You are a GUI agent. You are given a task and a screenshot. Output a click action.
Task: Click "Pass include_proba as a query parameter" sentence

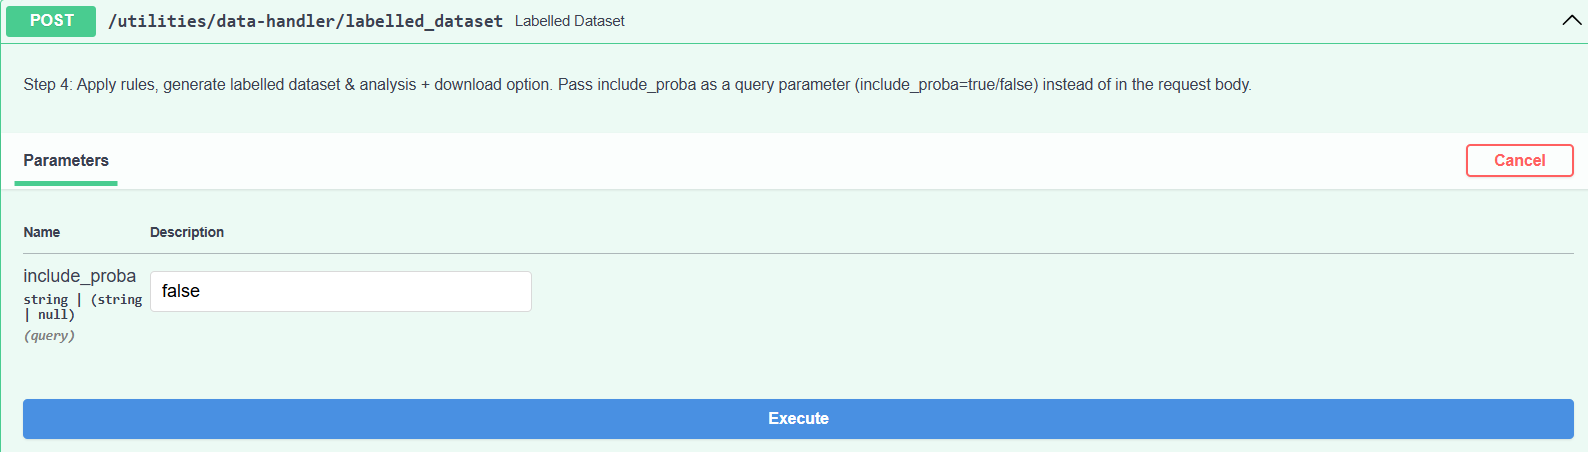tap(703, 85)
